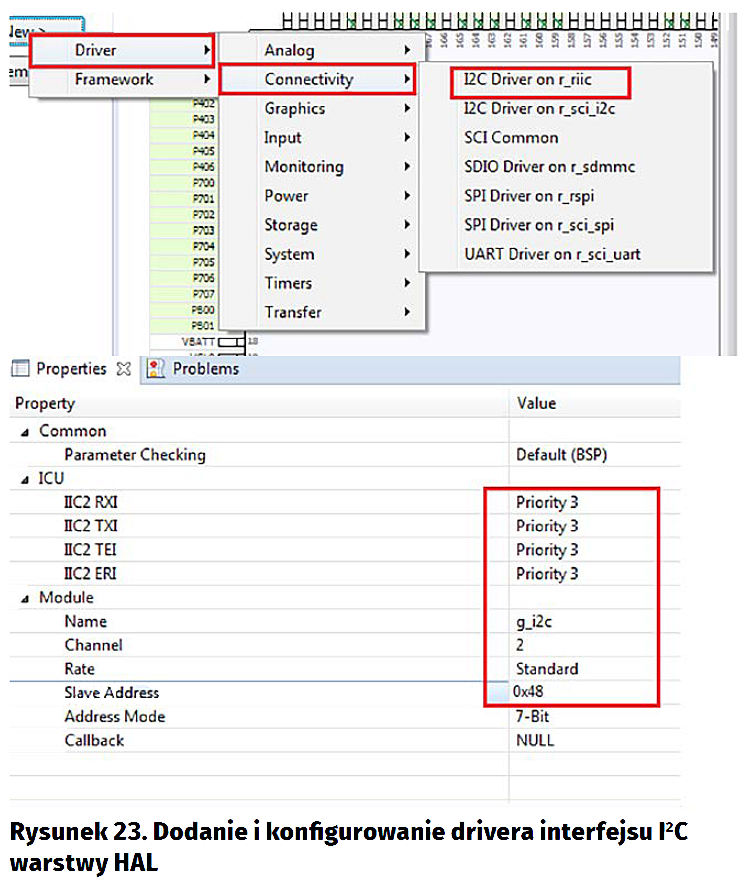
Task: Switch to the Problems tab
Action: point(205,369)
